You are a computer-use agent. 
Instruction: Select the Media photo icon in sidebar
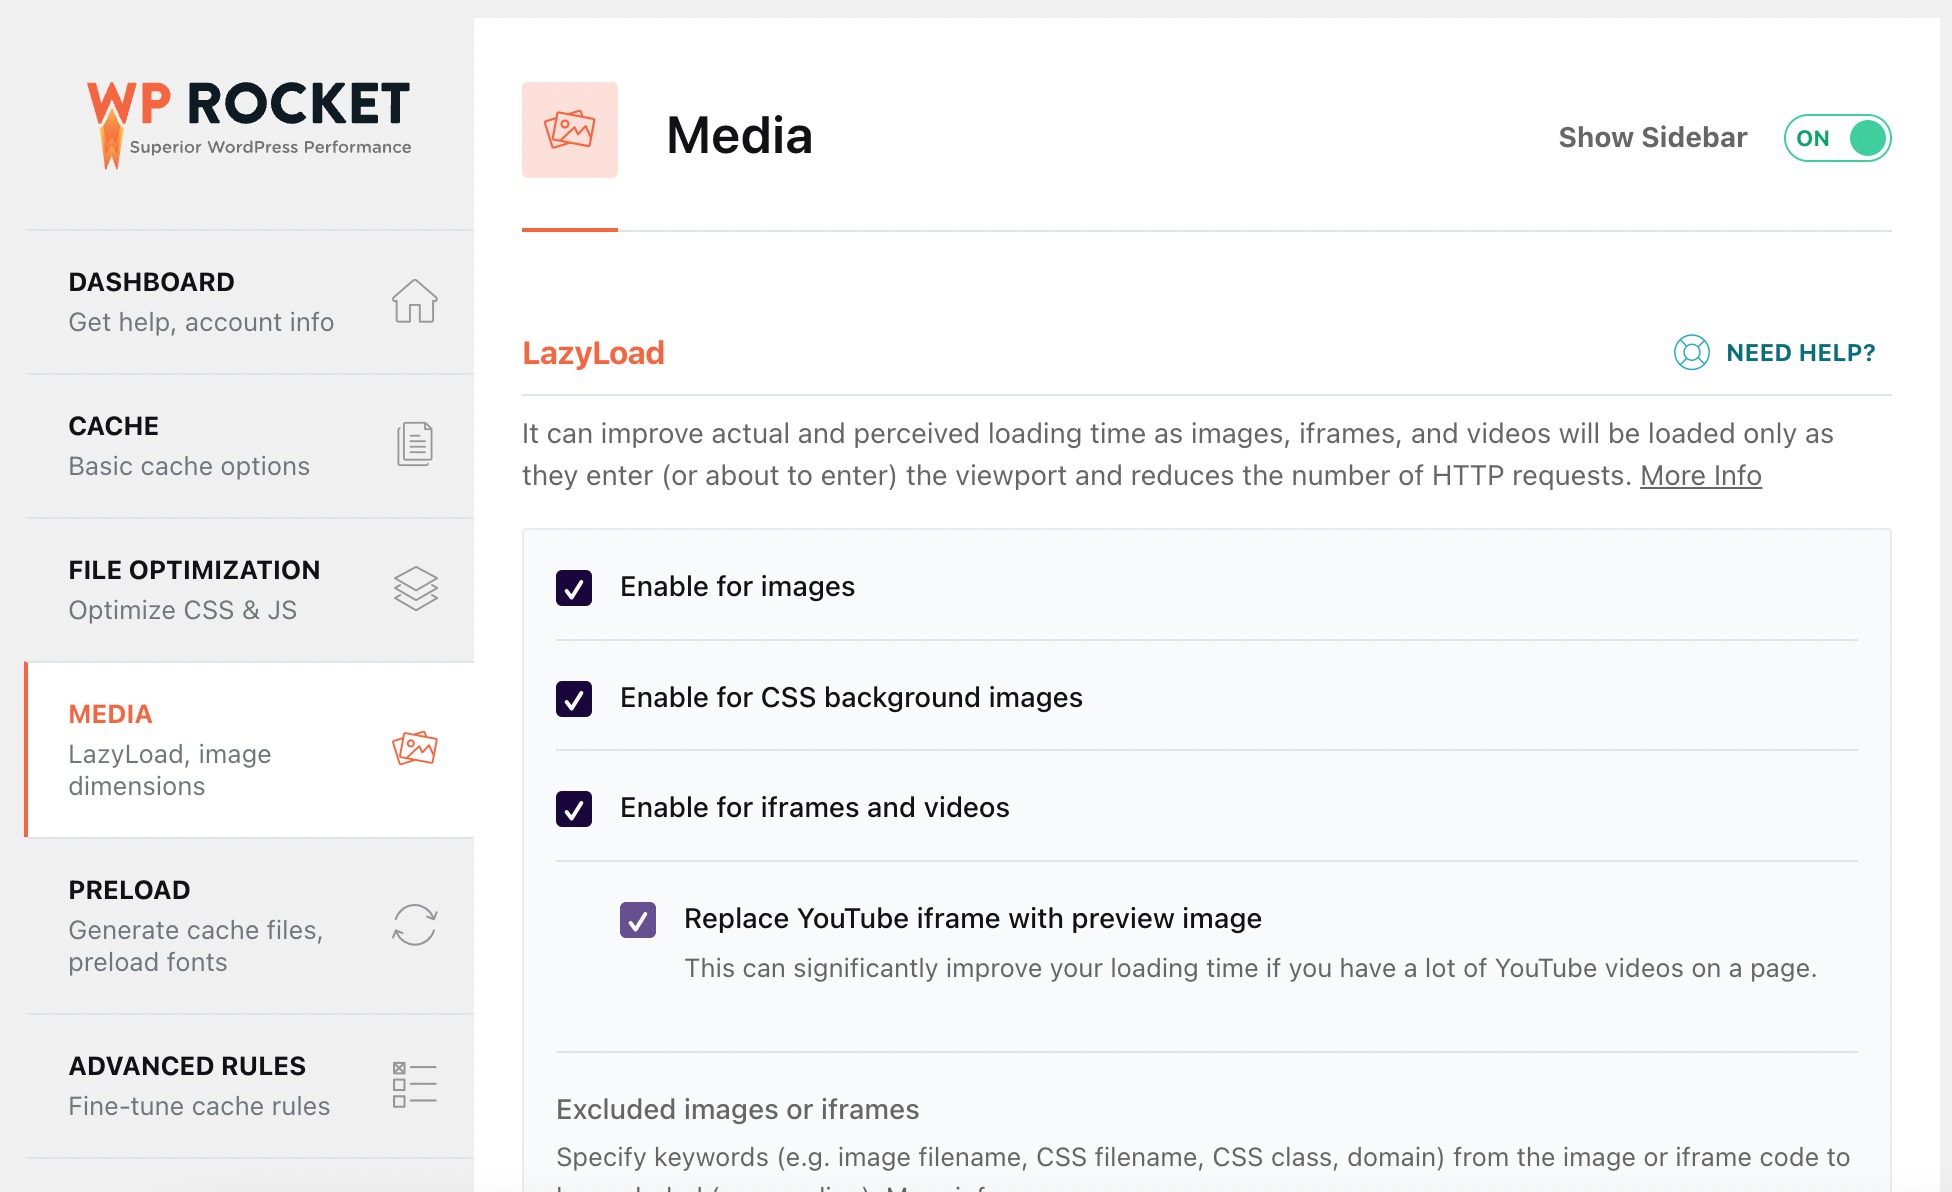coord(415,748)
